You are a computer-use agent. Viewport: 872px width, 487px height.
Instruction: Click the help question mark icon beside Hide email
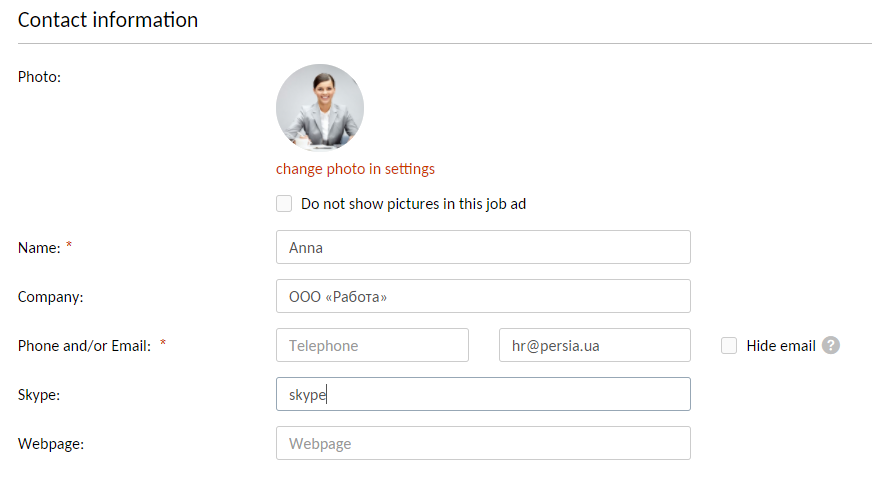(x=831, y=345)
